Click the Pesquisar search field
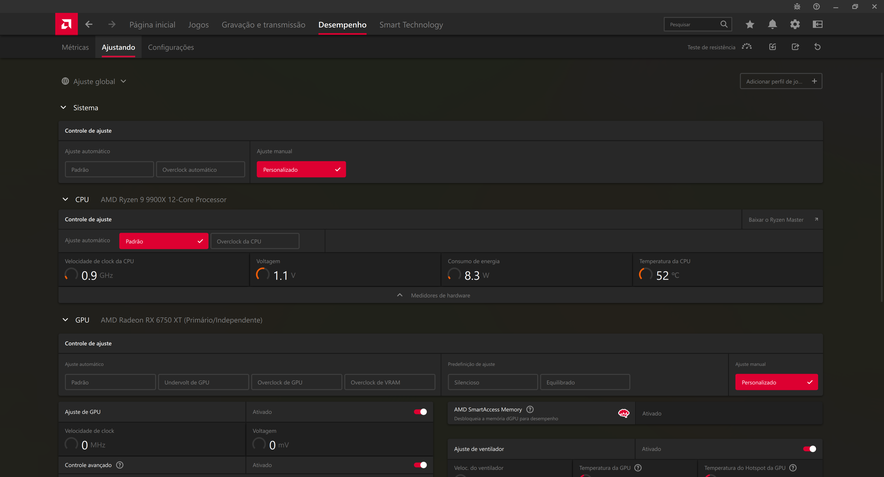The image size is (884, 477). tap(698, 24)
